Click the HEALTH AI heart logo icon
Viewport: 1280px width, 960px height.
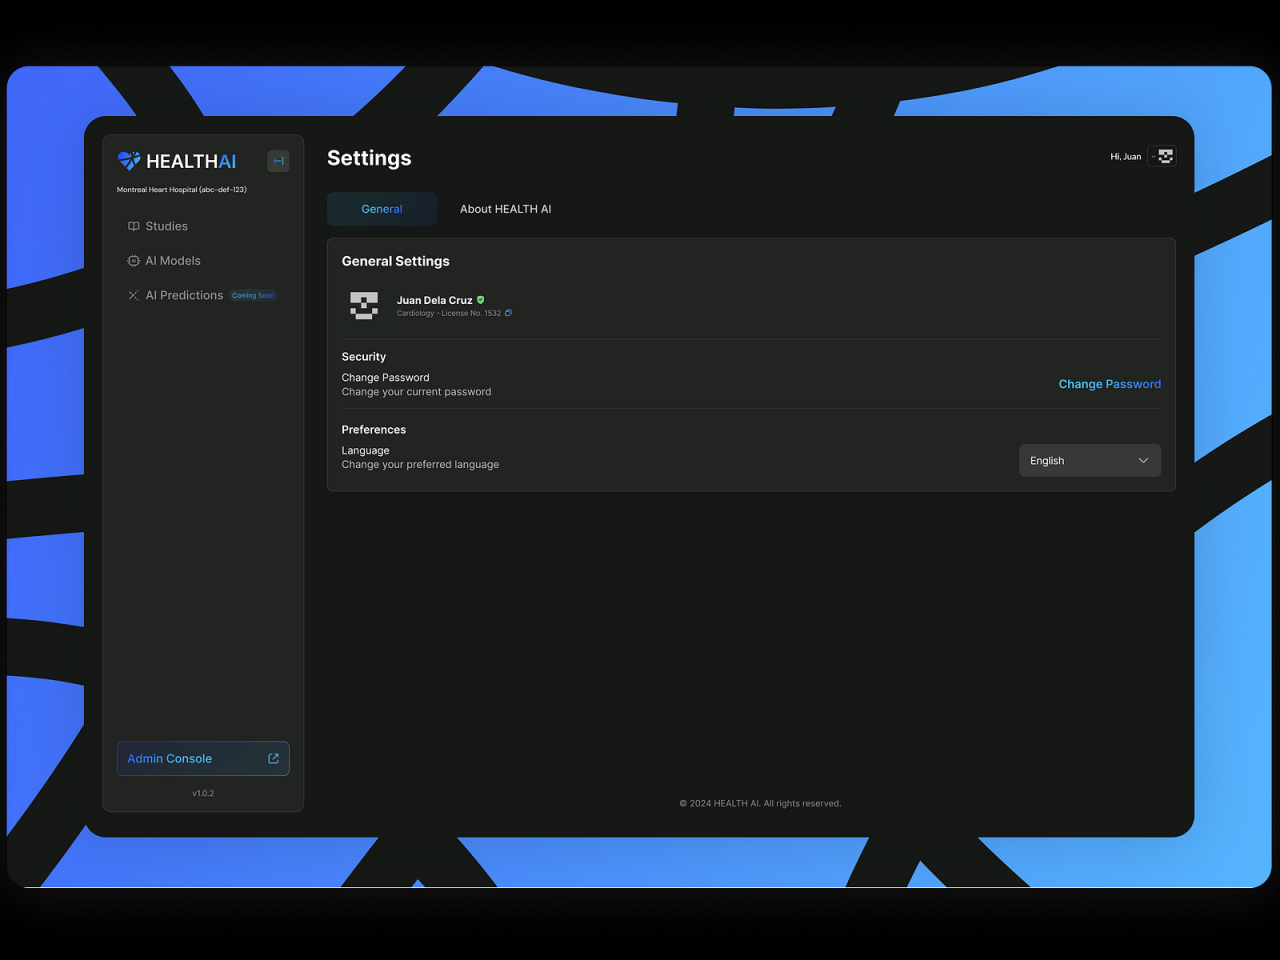pos(129,160)
